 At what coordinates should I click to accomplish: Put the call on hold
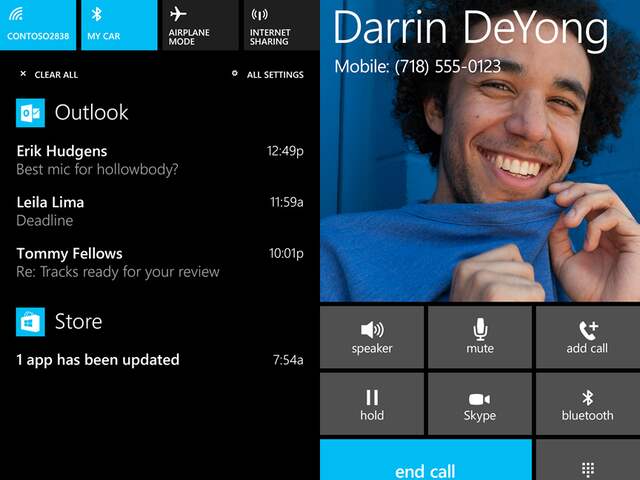click(372, 404)
